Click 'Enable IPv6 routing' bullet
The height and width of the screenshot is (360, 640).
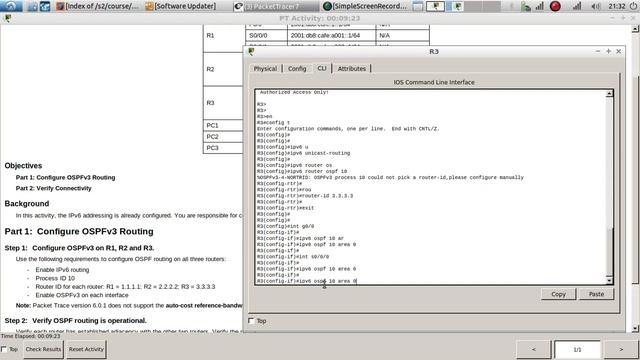[x=62, y=270]
